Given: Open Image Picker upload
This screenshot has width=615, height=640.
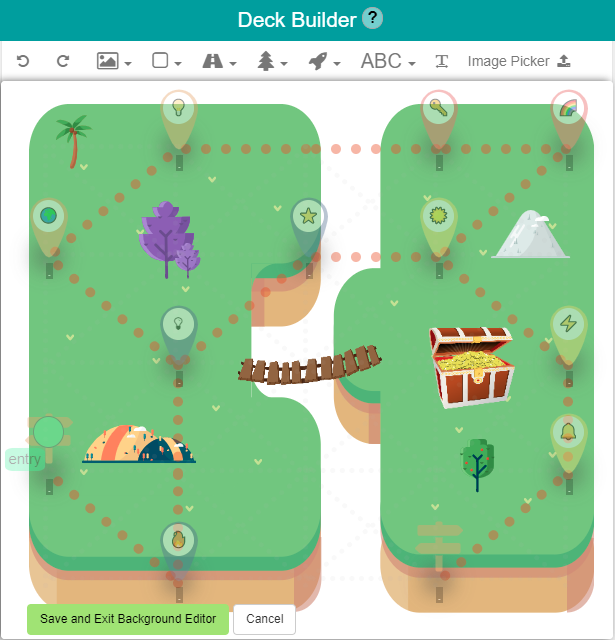Looking at the screenshot, I should coord(519,61).
